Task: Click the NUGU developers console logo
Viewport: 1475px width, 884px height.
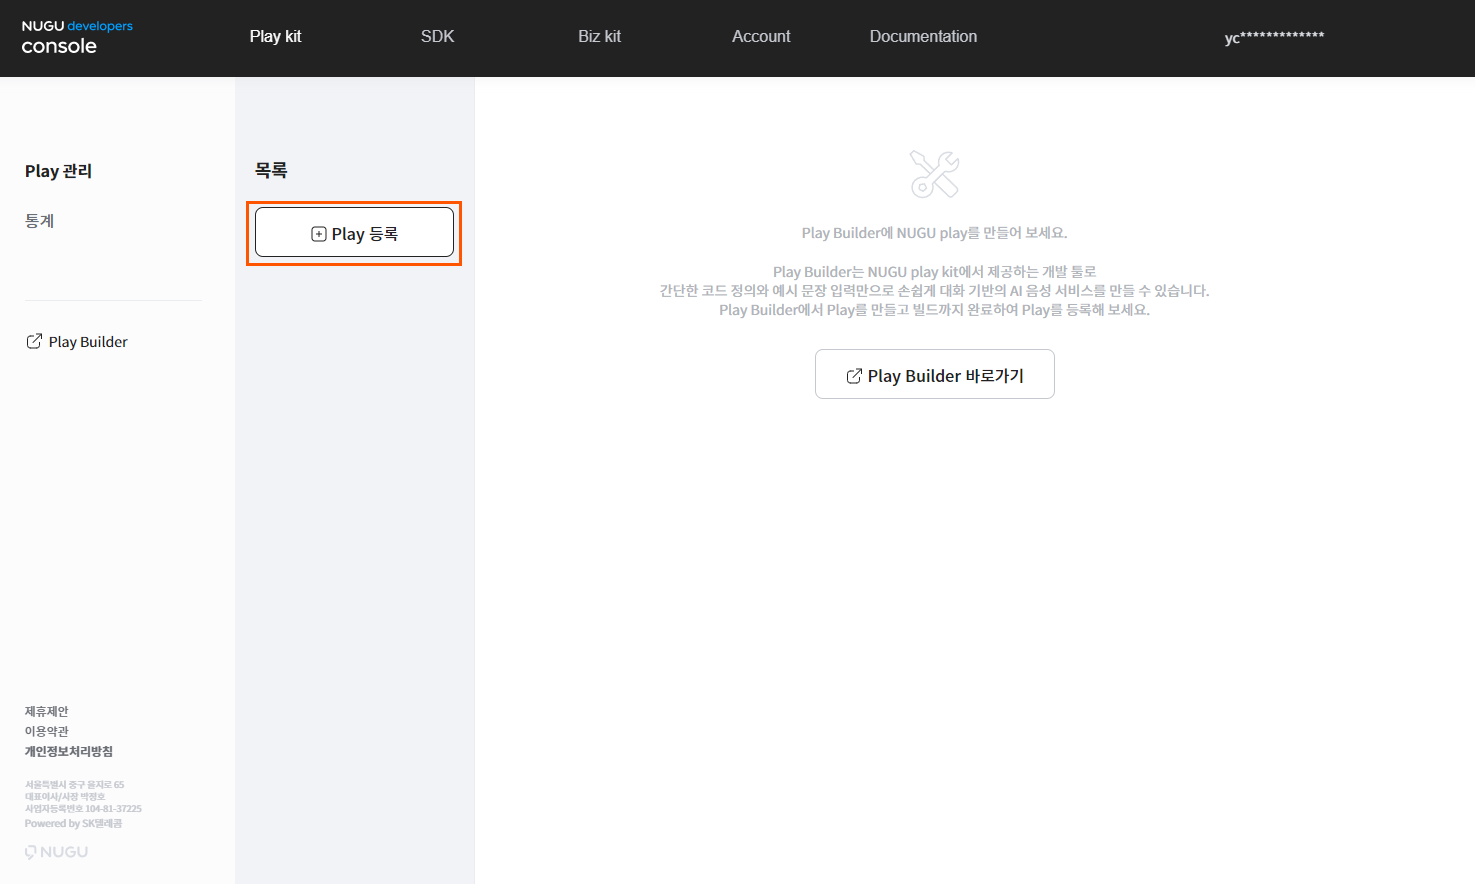Action: click(76, 38)
